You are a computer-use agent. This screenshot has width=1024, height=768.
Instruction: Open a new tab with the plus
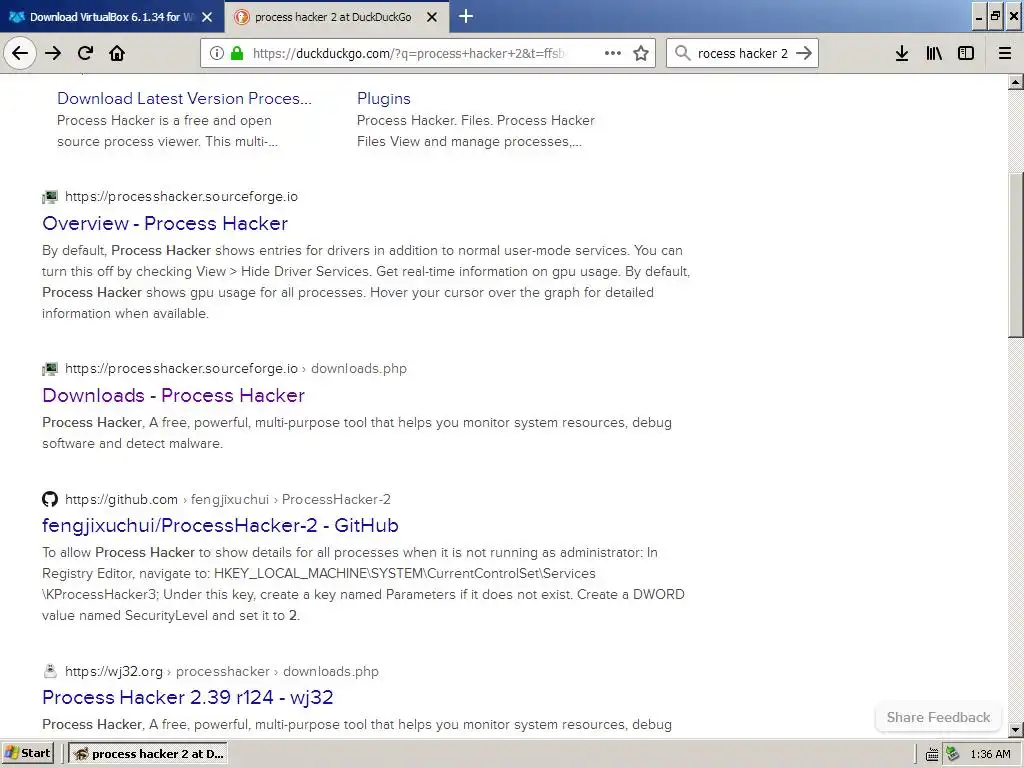click(466, 16)
